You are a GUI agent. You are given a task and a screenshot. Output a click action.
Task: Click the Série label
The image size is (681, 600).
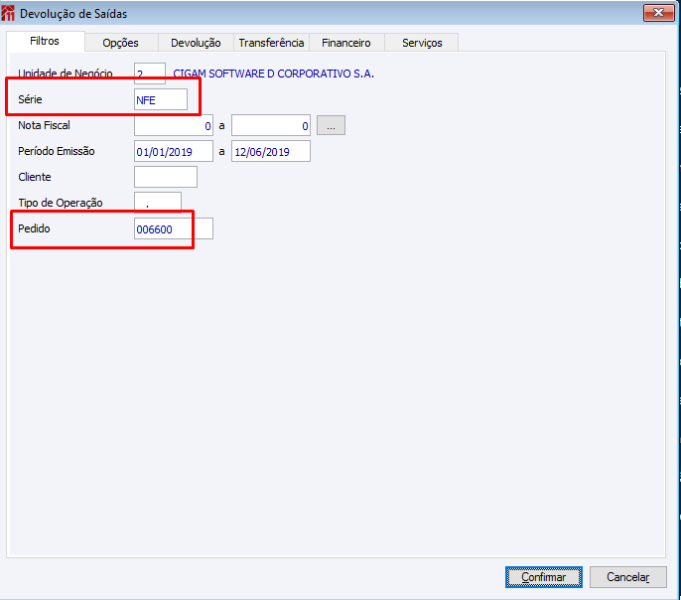(30, 99)
